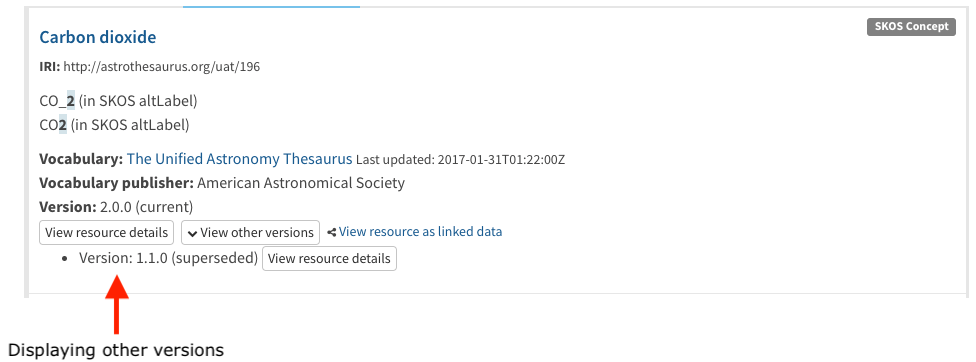Click the share icon beside linked data link
Image resolution: width=976 pixels, height=362 pixels.
pos(332,232)
